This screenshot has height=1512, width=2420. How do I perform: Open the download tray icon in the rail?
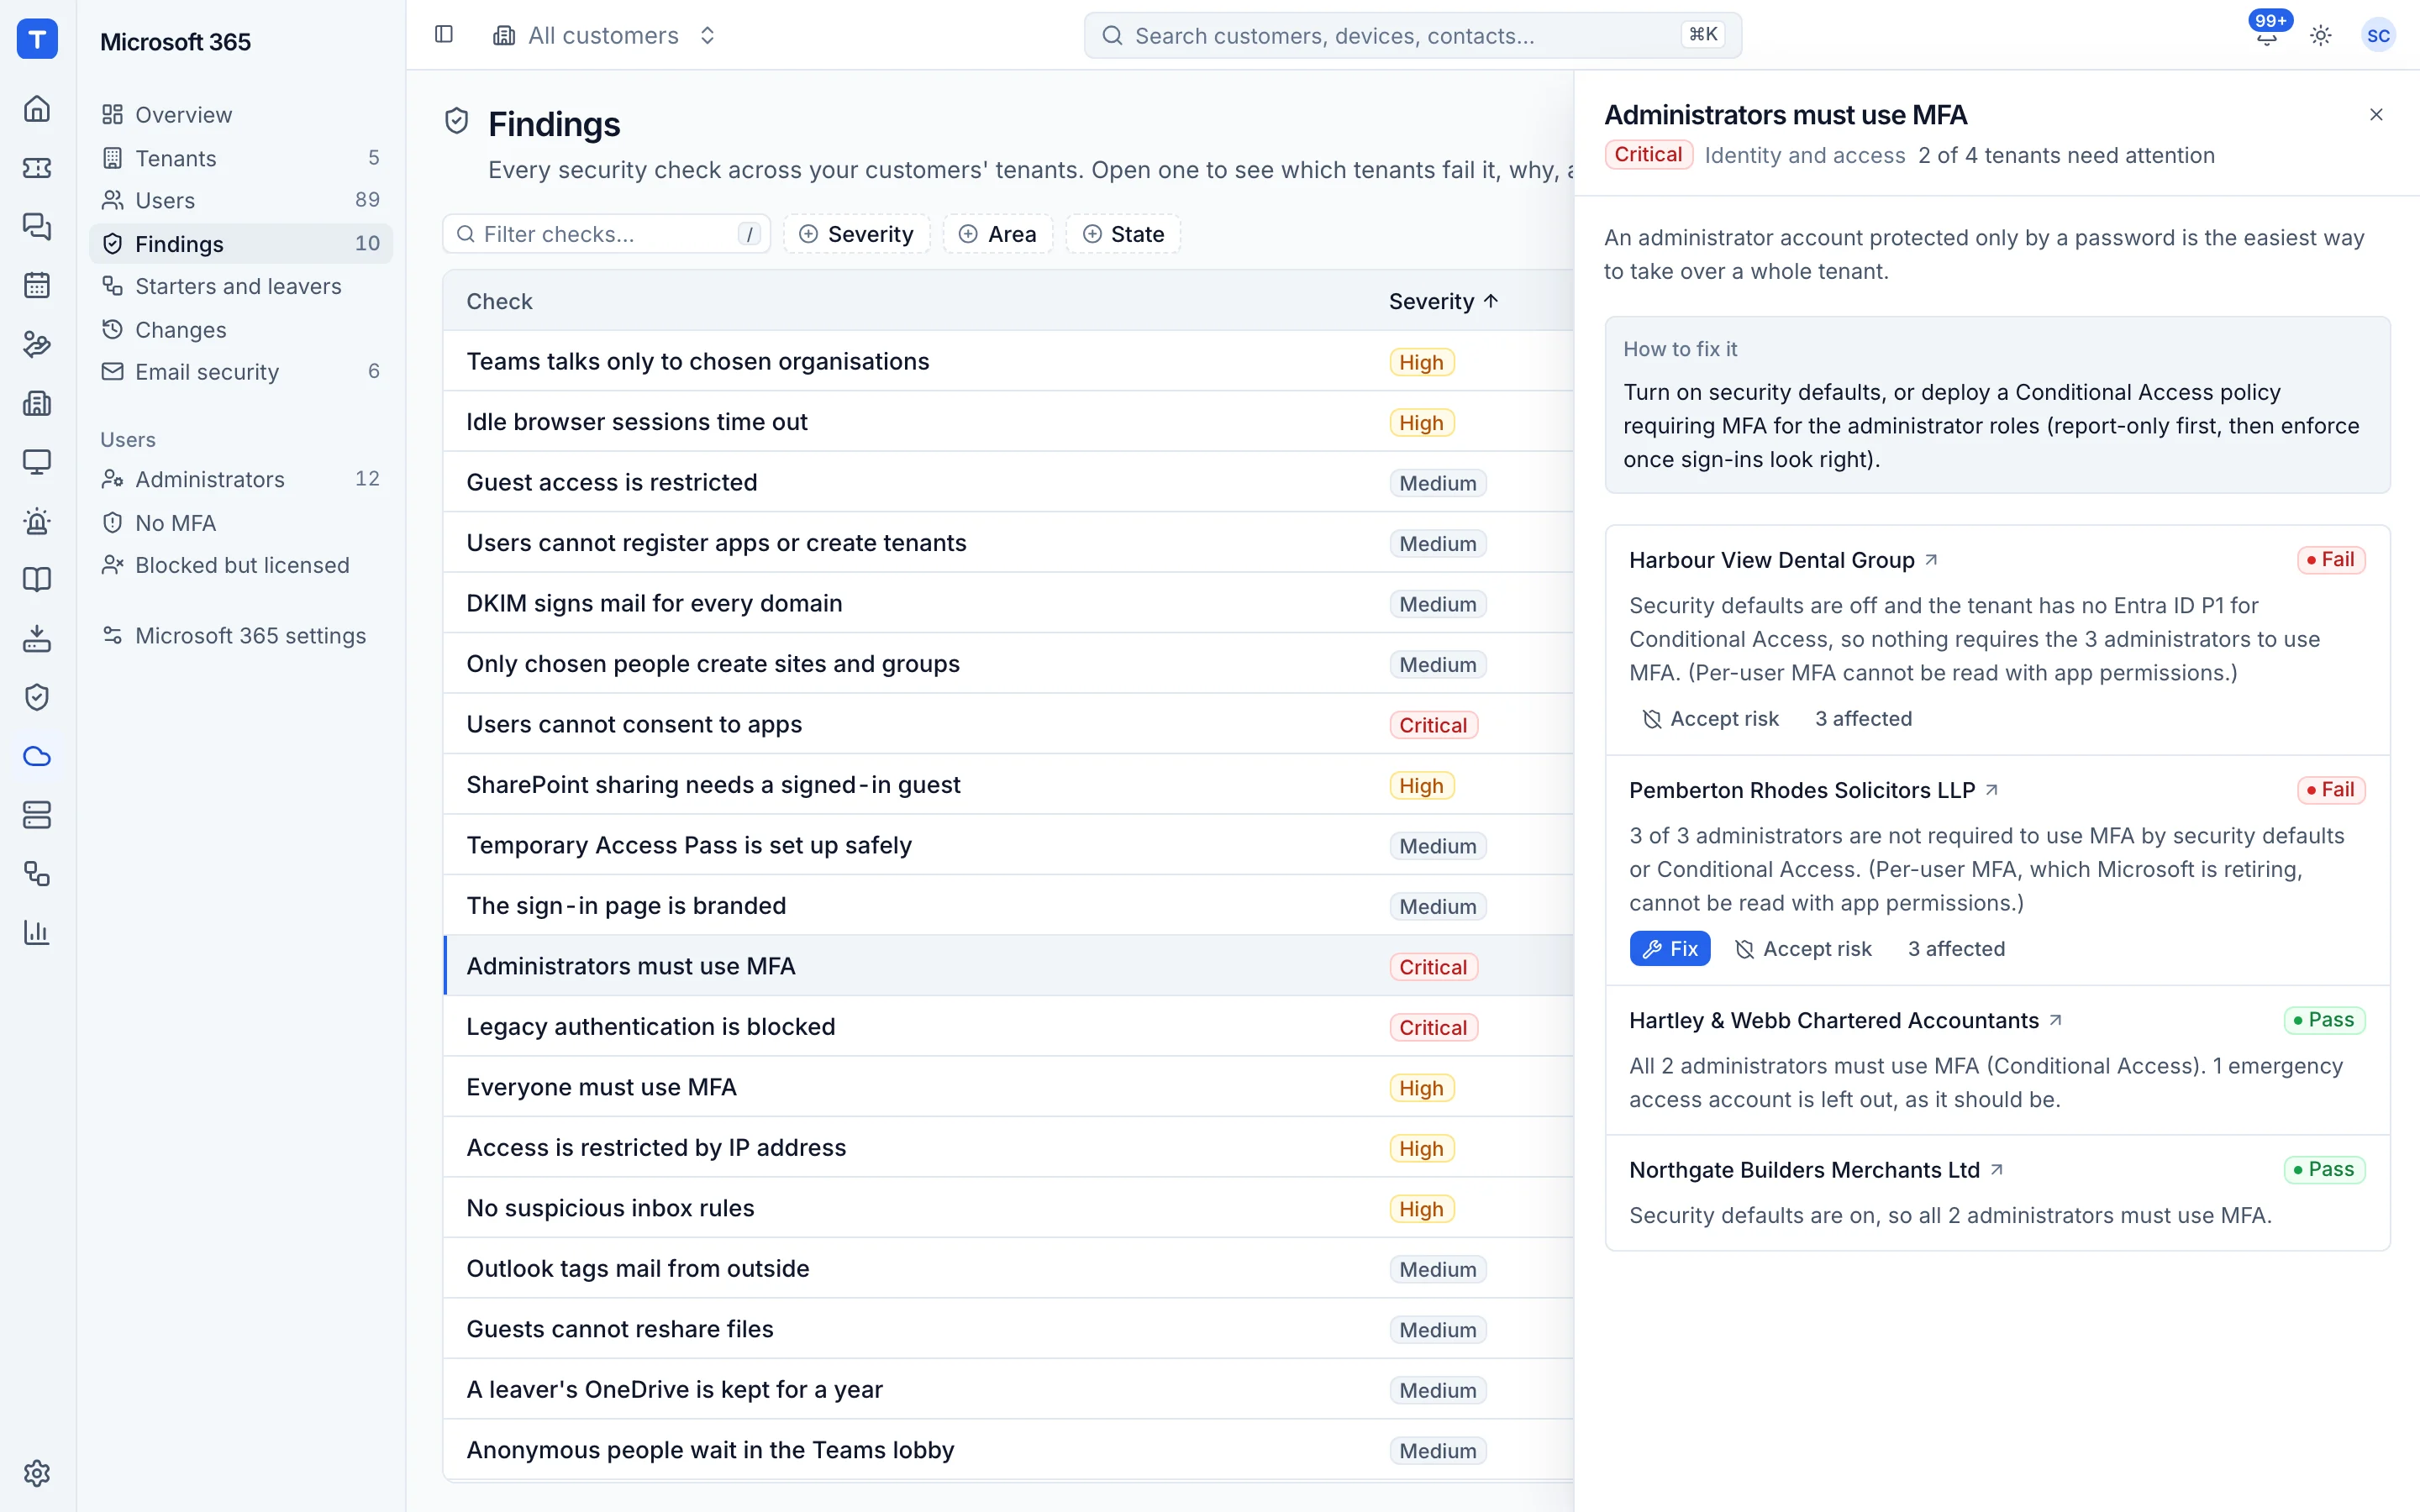point(37,638)
